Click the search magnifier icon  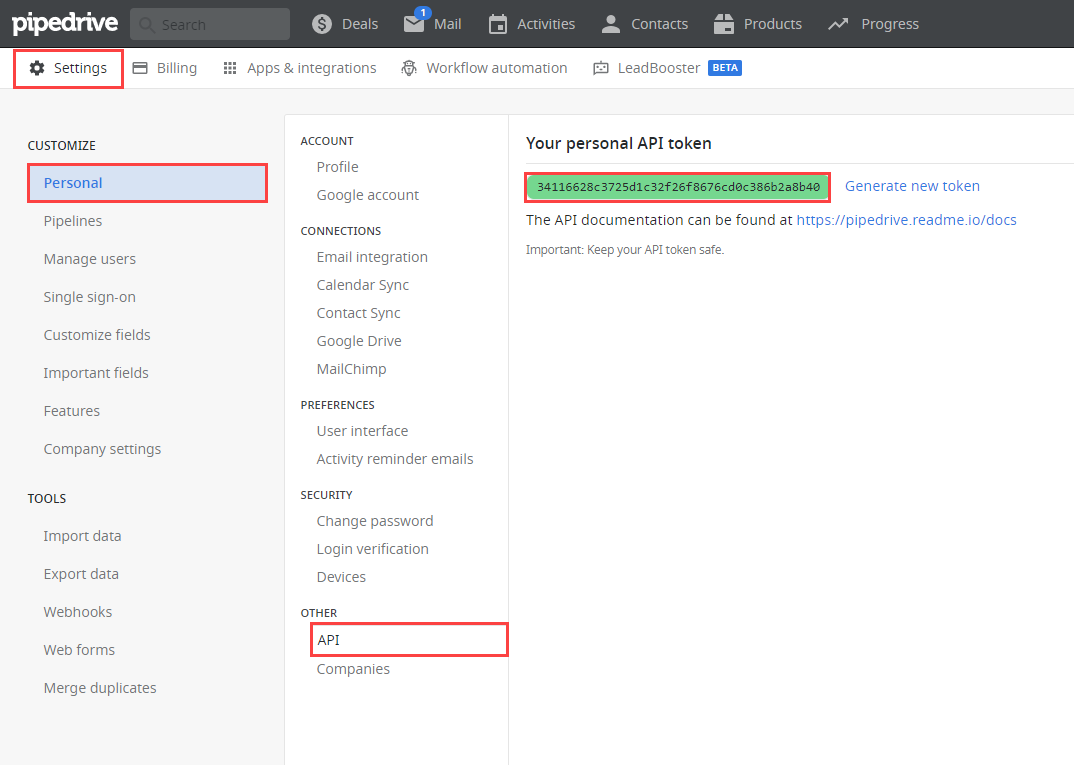[x=146, y=25]
